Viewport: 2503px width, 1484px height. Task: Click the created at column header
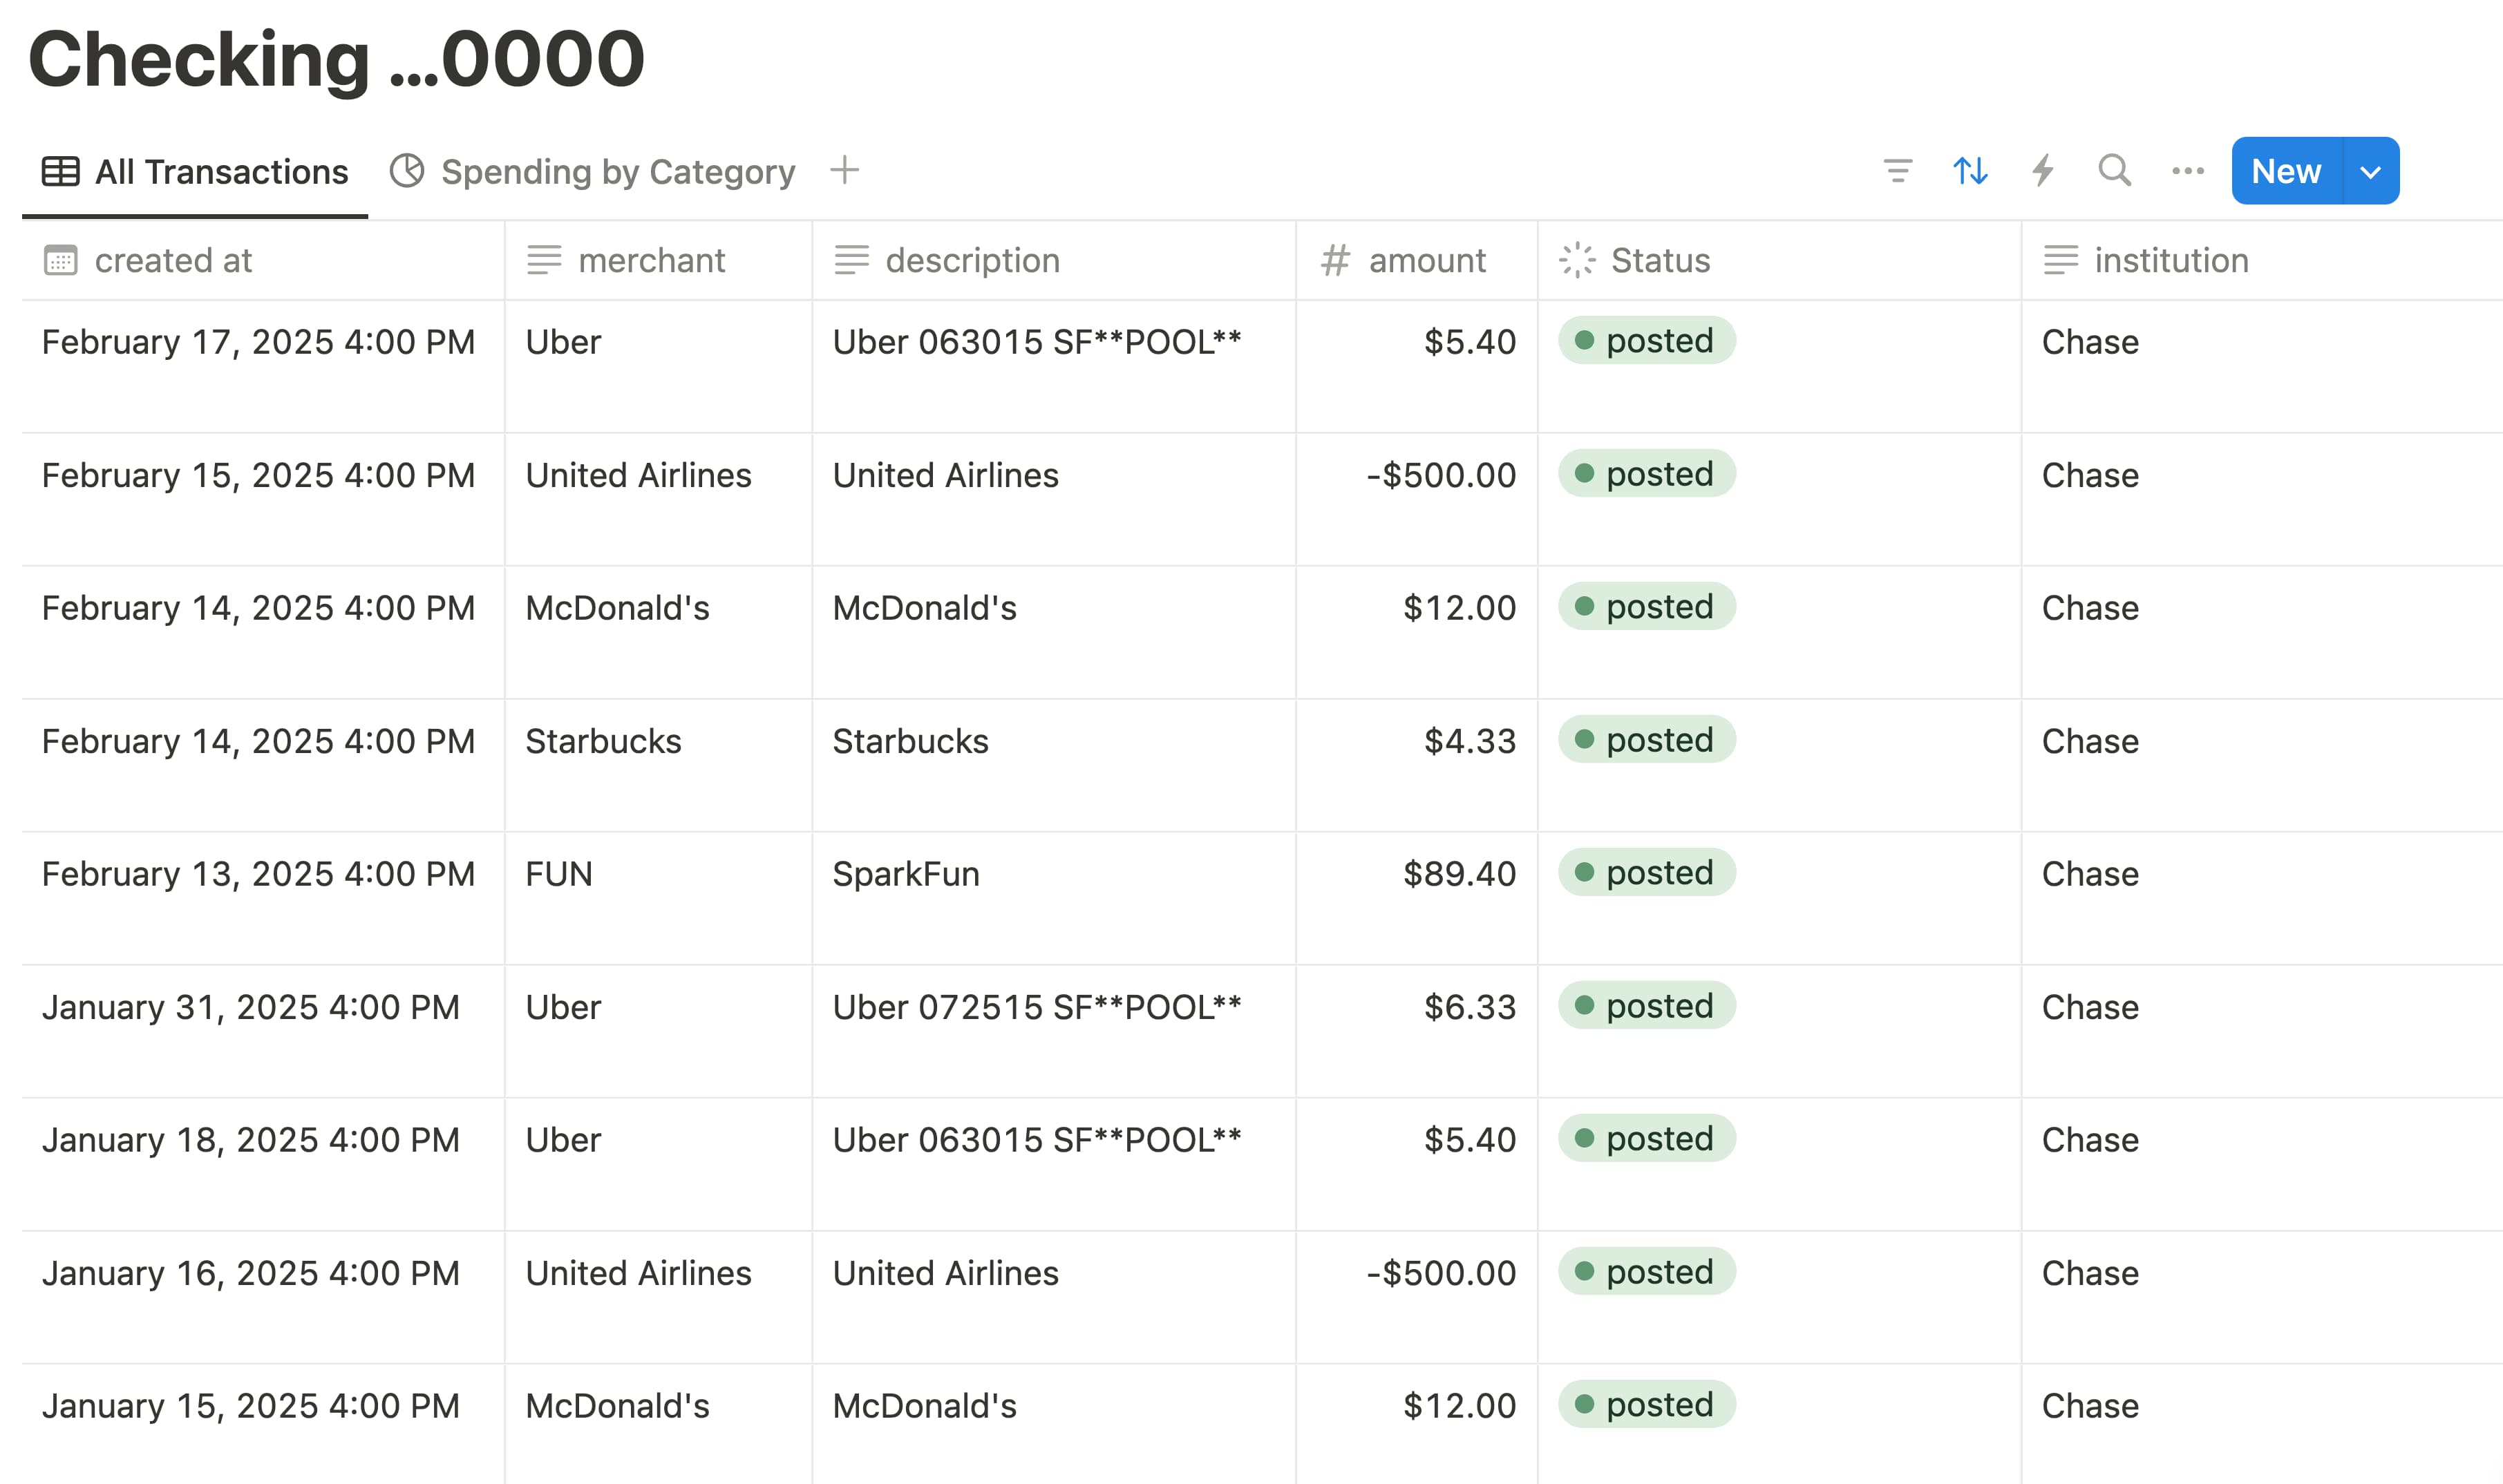tap(173, 261)
